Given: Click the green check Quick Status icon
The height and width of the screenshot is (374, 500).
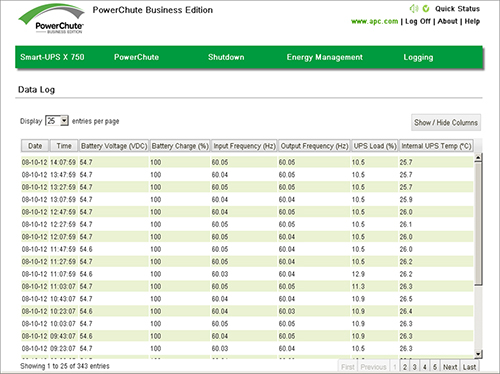Looking at the screenshot, I should [x=426, y=9].
